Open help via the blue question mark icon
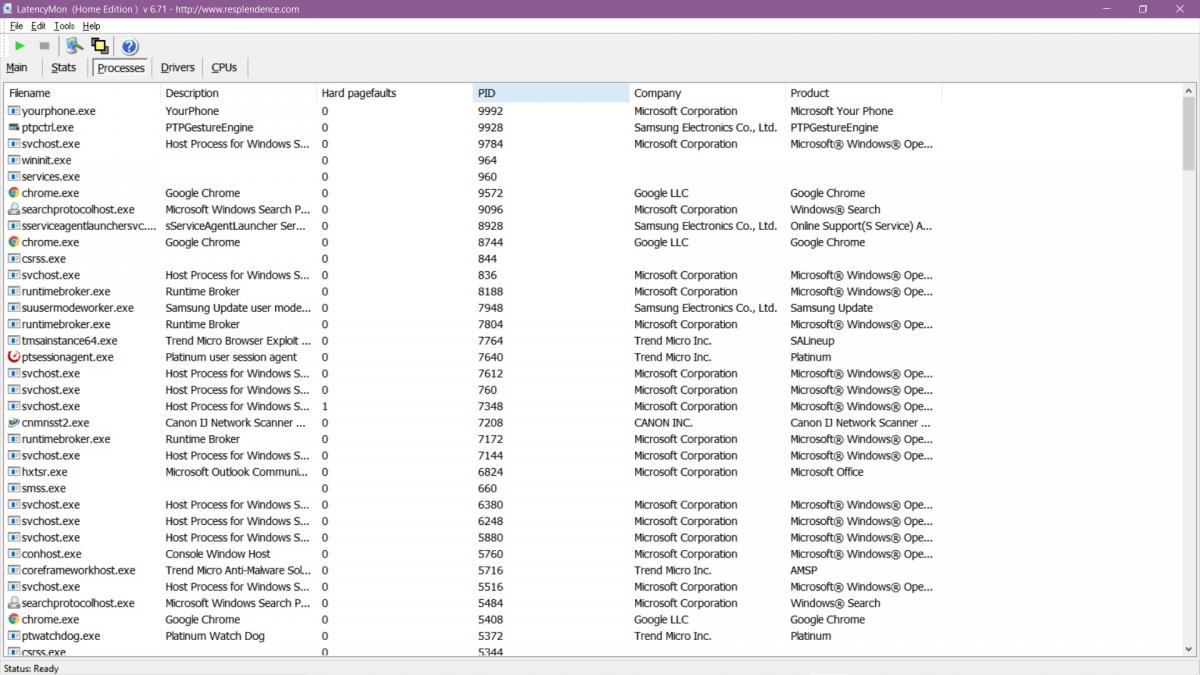The width and height of the screenshot is (1200, 675). tap(129, 46)
